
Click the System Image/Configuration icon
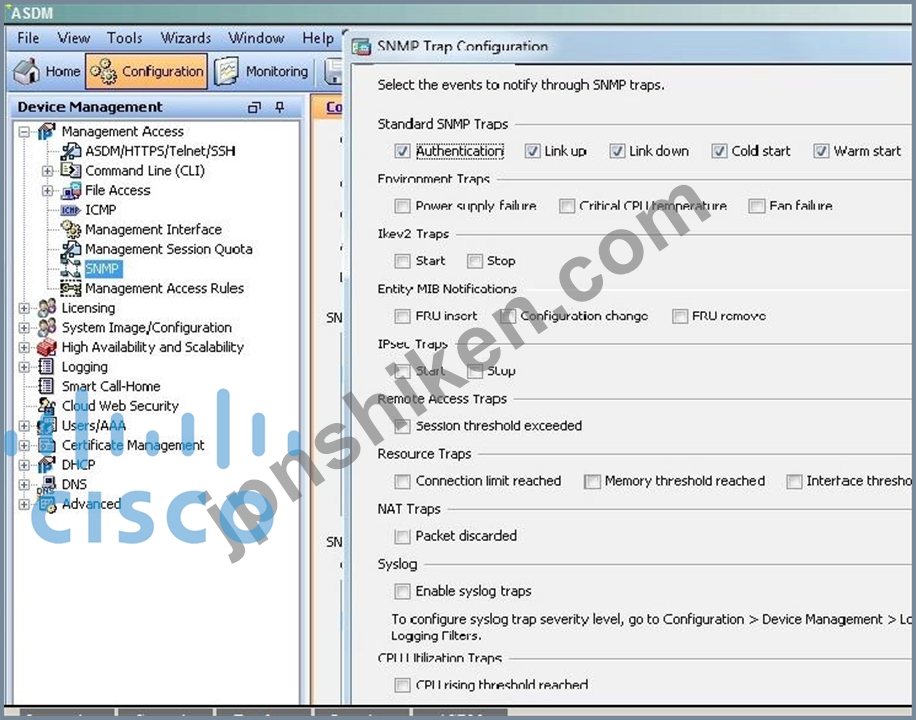click(x=47, y=327)
